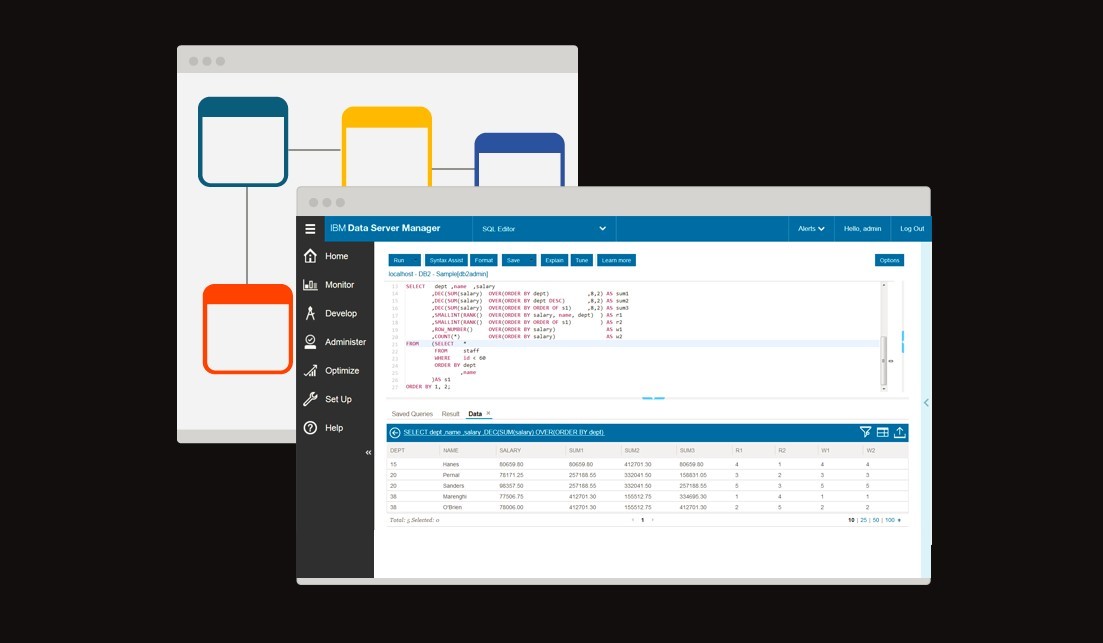
Task: Click the filter icon in results header
Action: (x=865, y=432)
